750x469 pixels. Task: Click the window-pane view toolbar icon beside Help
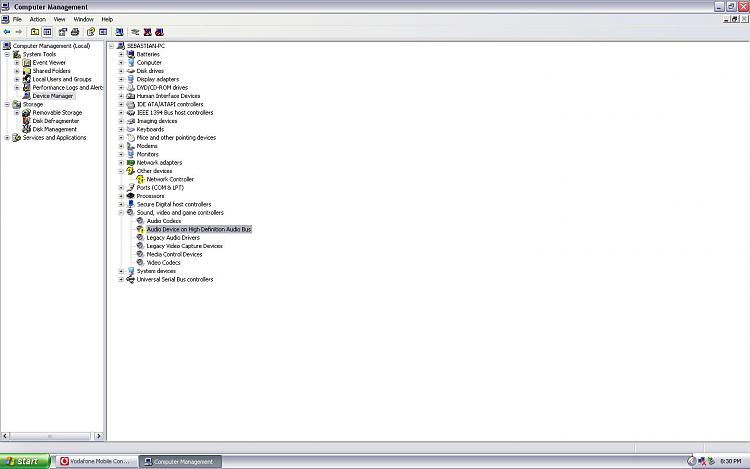[x=103, y=32]
